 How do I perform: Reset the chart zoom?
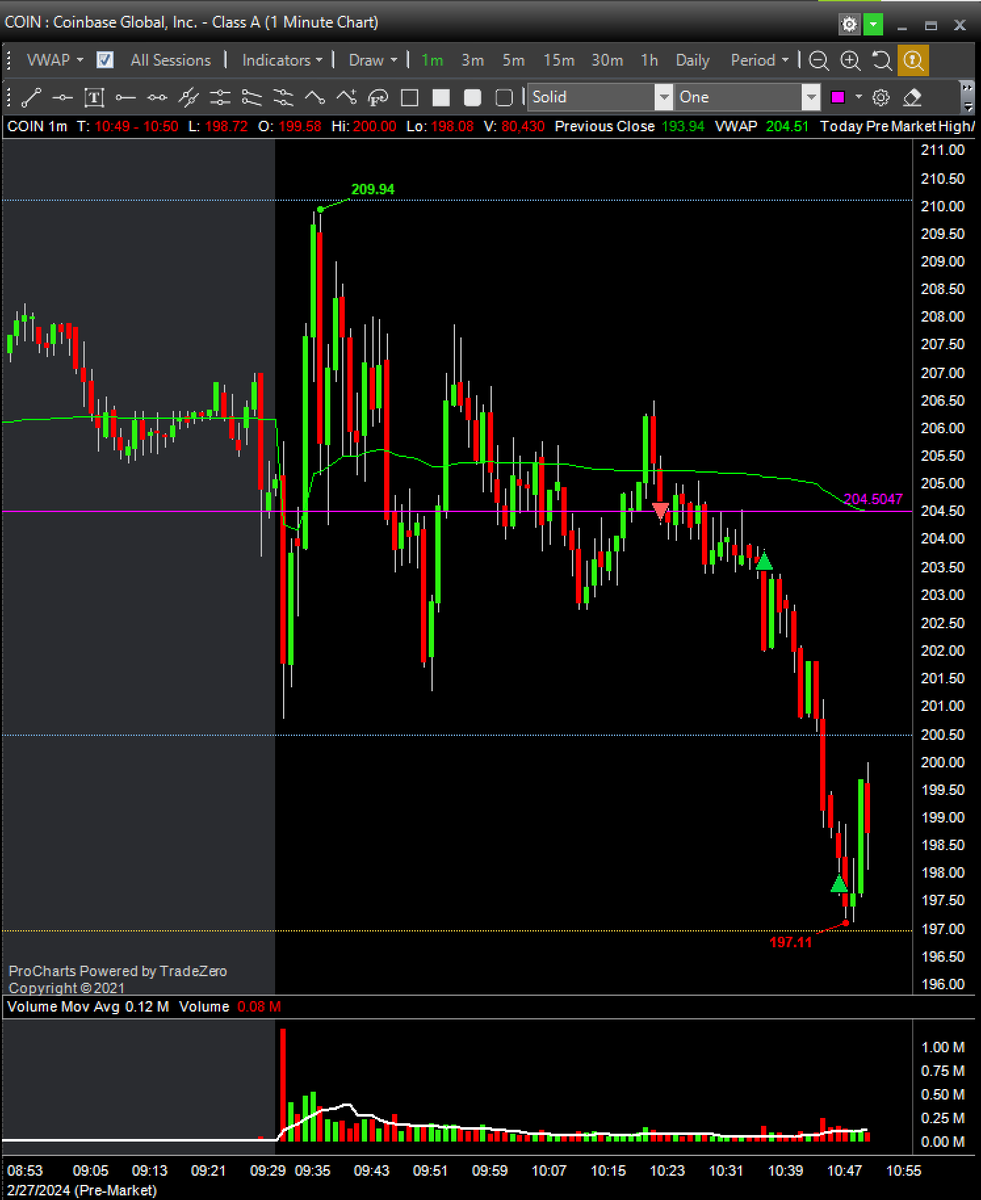tap(882, 60)
